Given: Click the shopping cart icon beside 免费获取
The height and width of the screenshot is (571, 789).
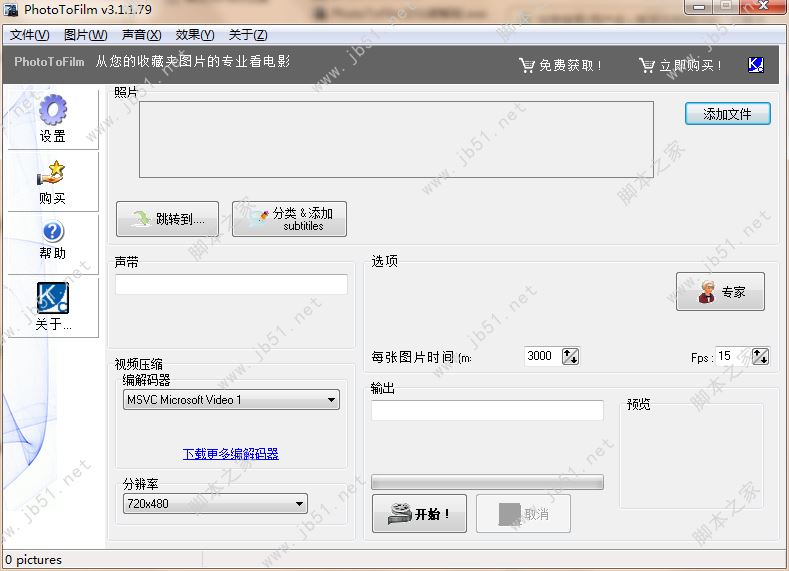Looking at the screenshot, I should pos(527,65).
